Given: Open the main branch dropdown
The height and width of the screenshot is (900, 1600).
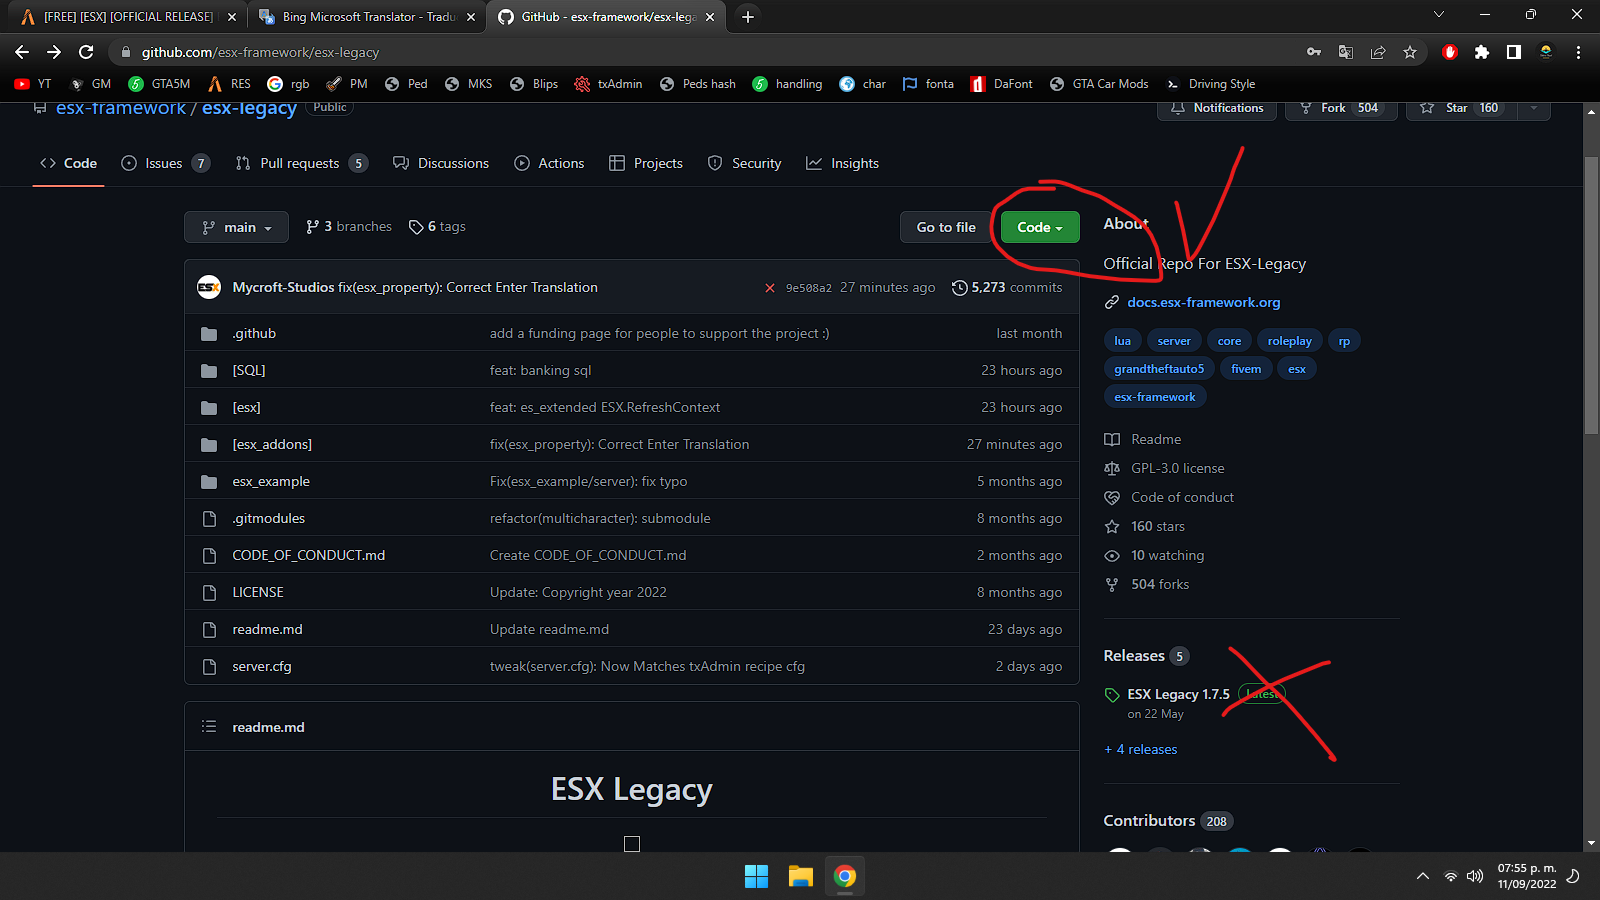Looking at the screenshot, I should pos(236,227).
